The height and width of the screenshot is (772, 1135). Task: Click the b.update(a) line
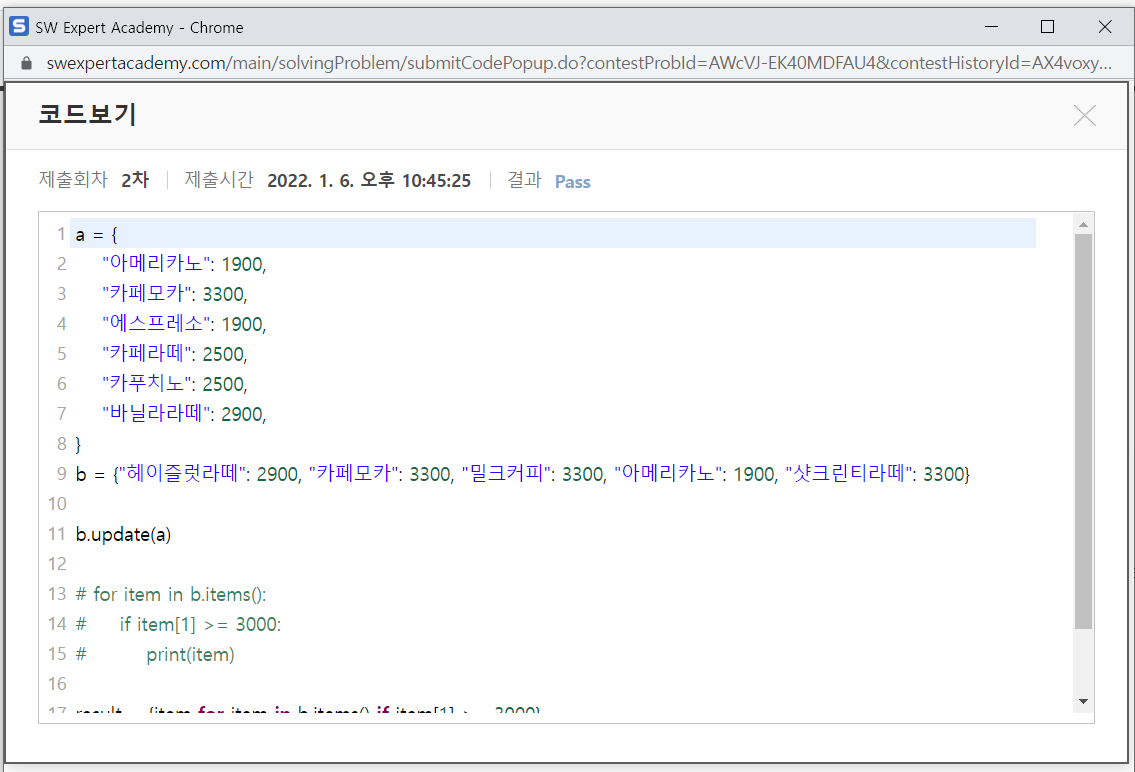[x=123, y=535]
